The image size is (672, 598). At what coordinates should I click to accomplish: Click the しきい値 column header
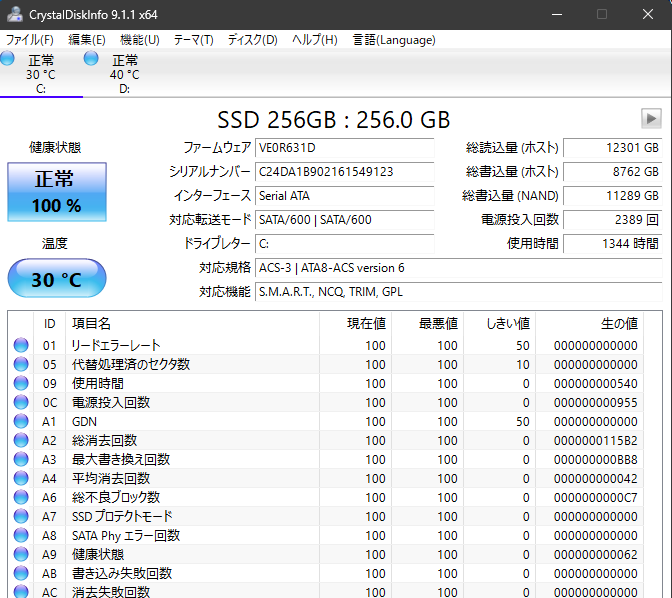[499, 324]
